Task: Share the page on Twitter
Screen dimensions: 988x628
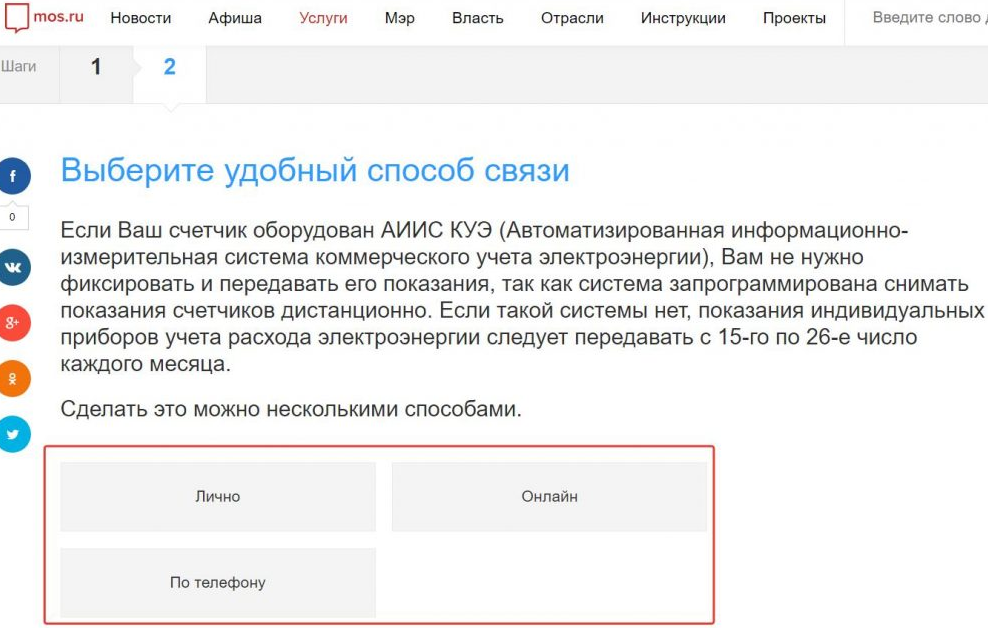Action: (x=14, y=434)
